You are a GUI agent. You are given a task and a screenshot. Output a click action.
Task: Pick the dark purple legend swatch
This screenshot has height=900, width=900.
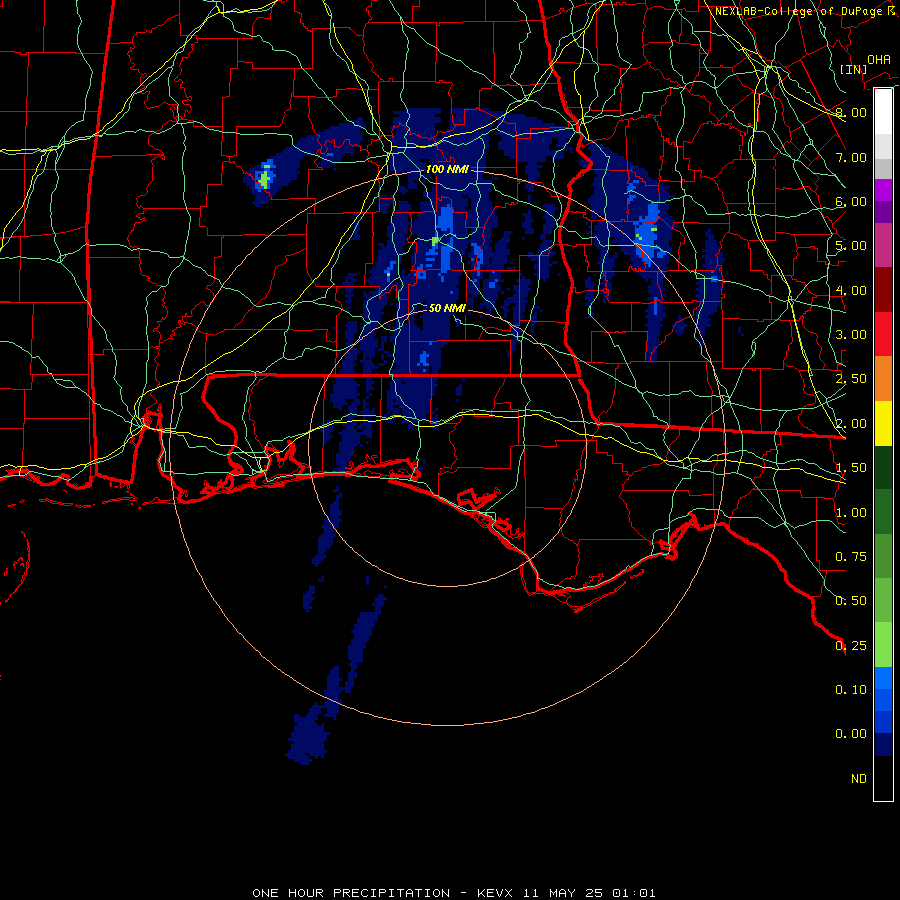[883, 212]
